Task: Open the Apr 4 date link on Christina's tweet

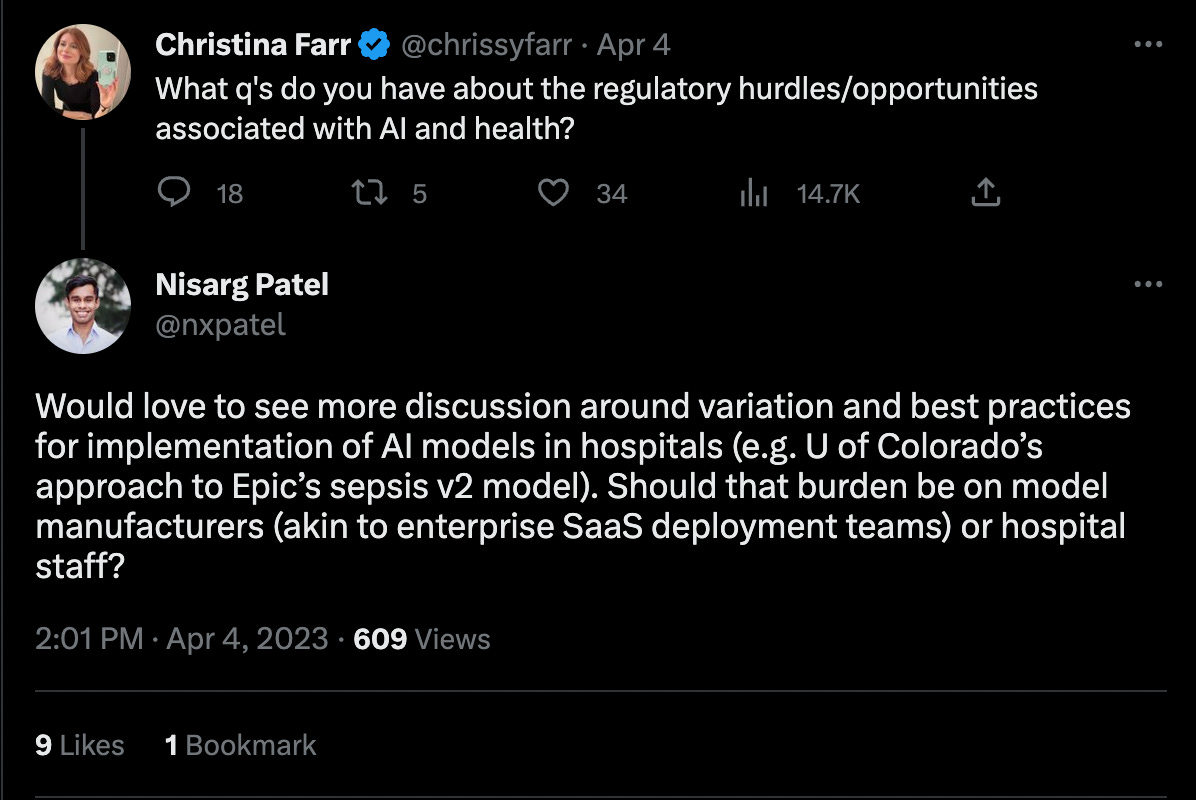Action: (x=633, y=45)
